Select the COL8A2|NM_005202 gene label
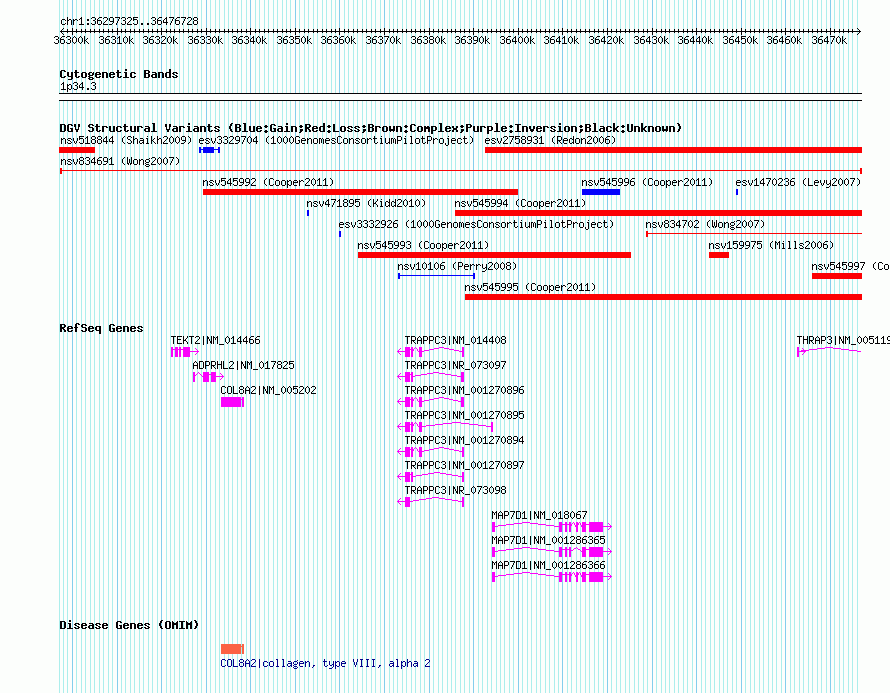 pyautogui.click(x=268, y=390)
